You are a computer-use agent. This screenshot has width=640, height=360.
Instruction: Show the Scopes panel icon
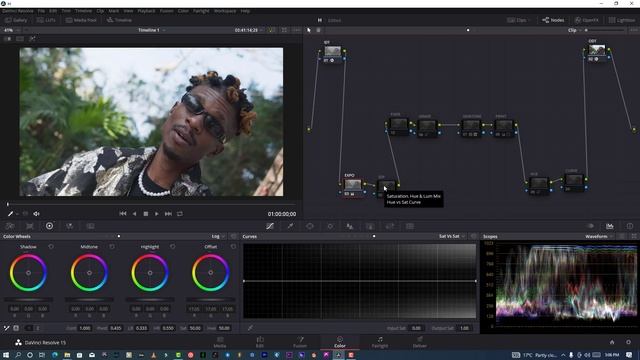click(609, 226)
